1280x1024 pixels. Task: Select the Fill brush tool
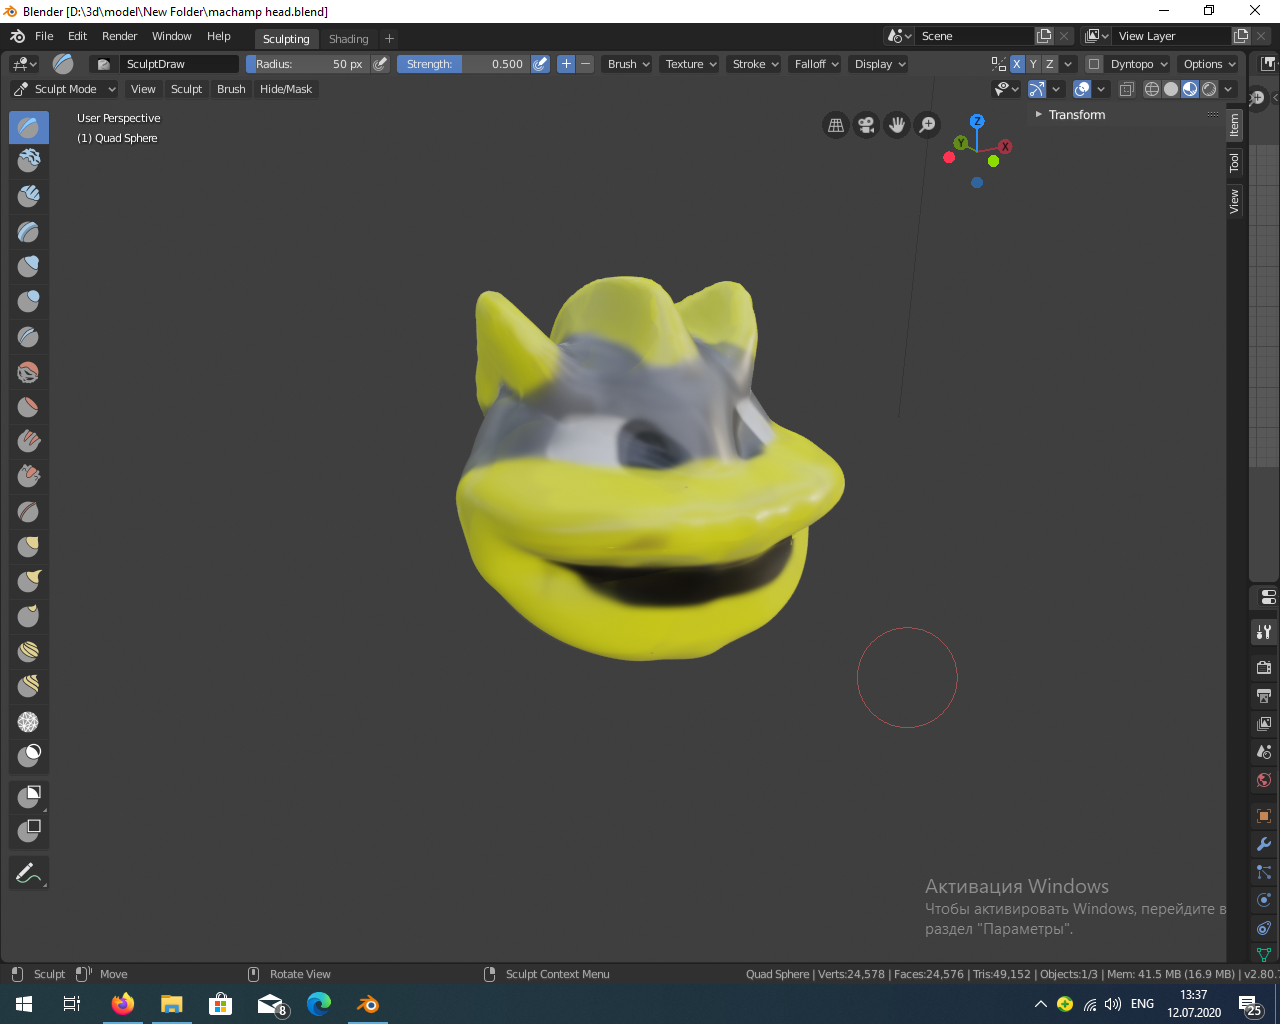(x=29, y=442)
